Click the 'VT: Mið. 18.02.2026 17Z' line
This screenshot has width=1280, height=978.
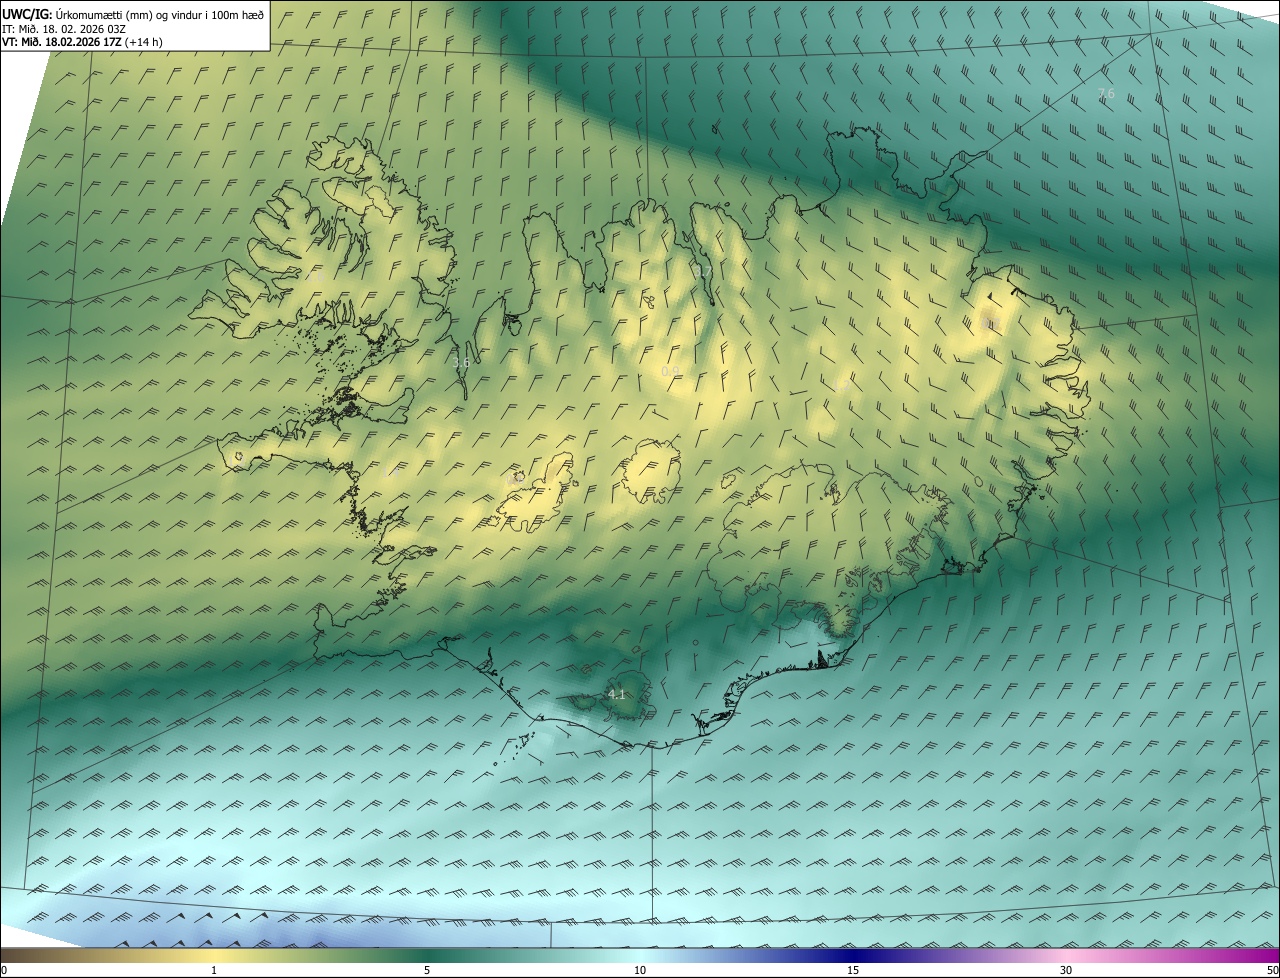click(82, 42)
